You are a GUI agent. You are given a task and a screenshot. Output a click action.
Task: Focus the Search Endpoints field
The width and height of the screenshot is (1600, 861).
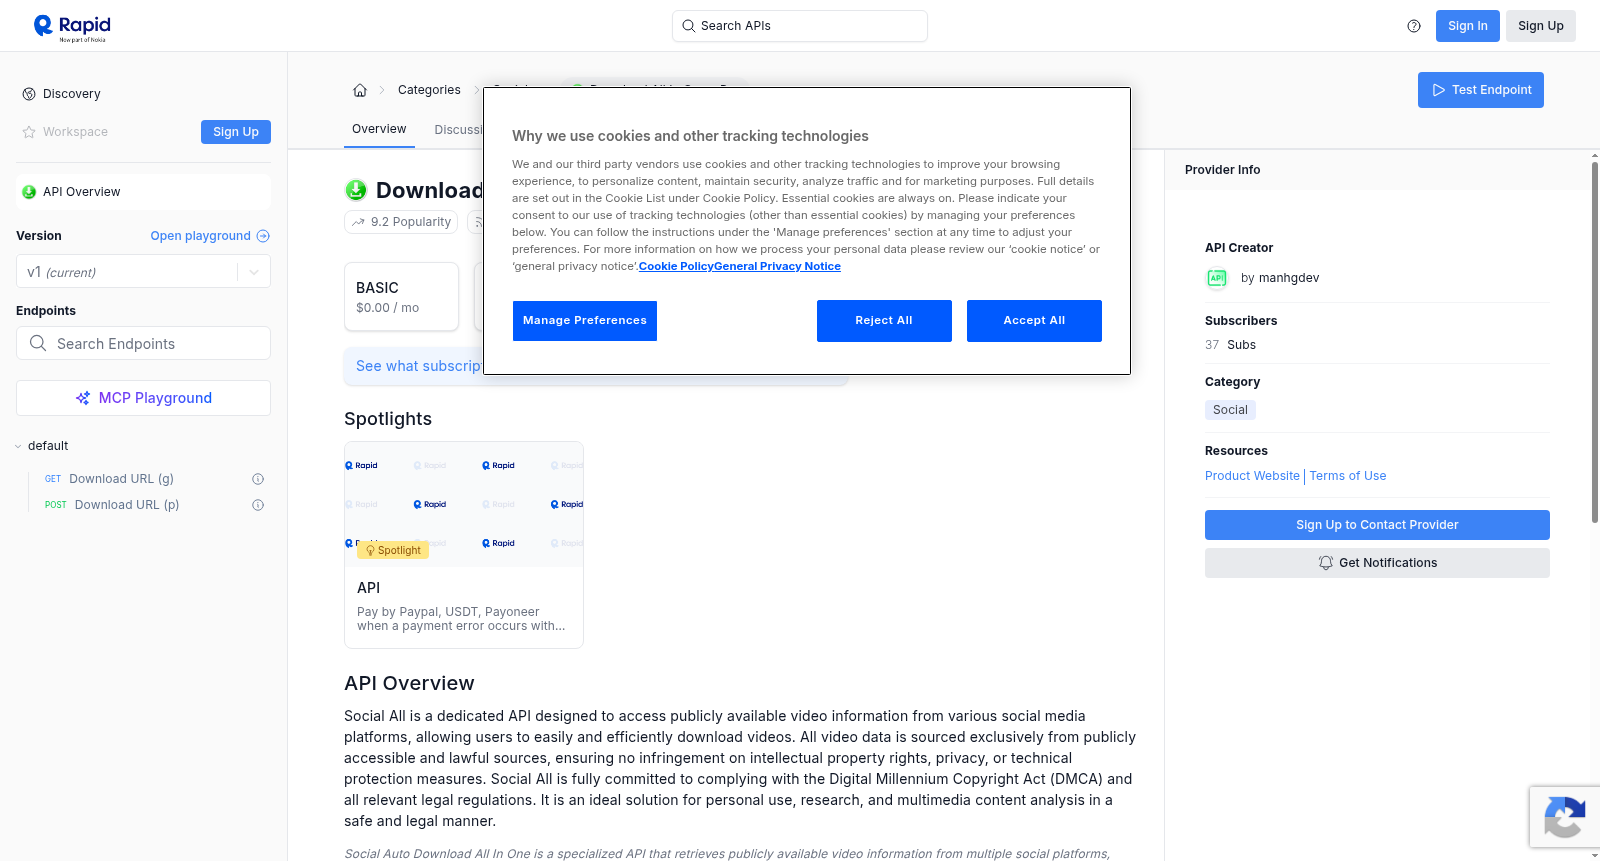143,343
